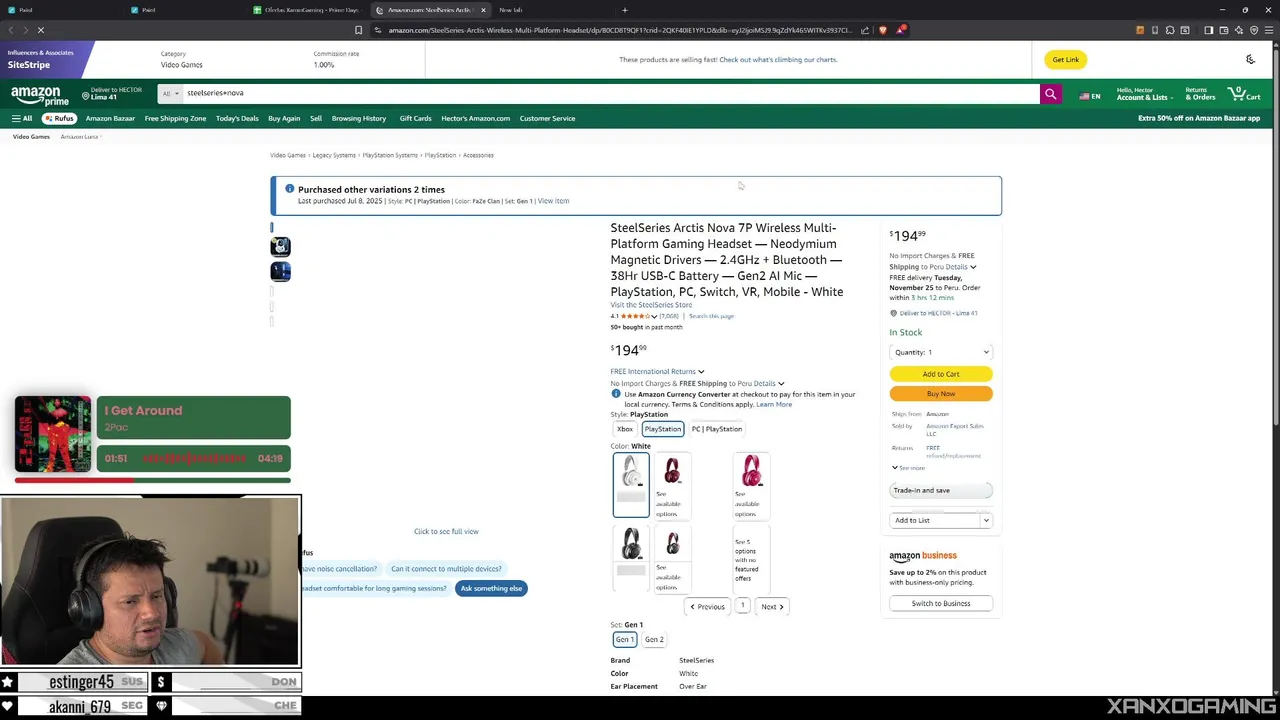Open Customer Service

click(547, 118)
